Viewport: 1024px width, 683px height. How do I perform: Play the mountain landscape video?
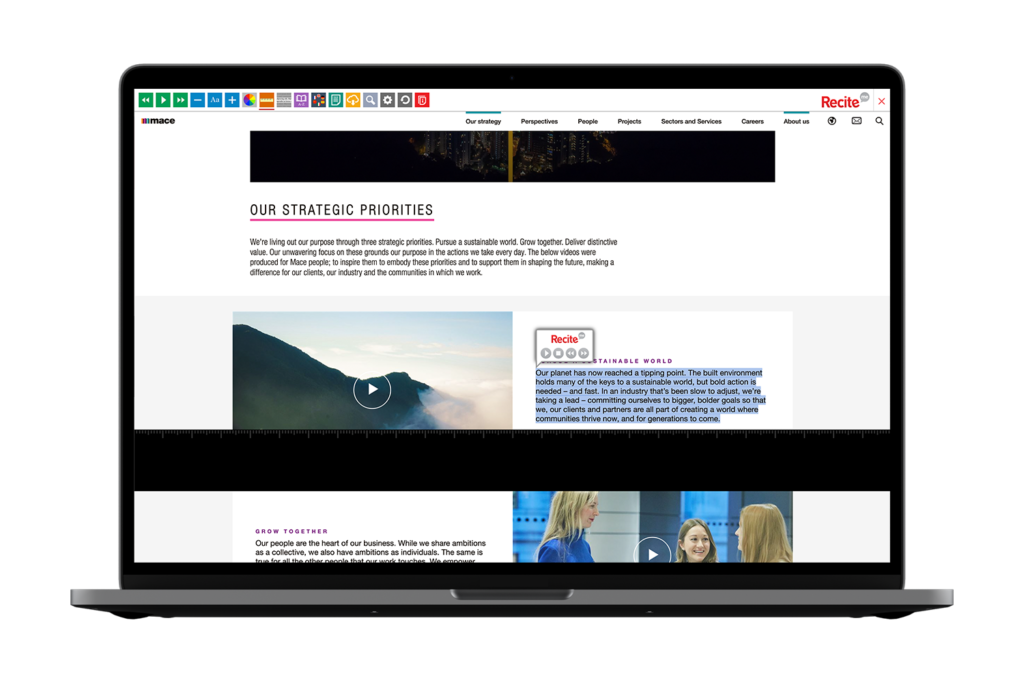coord(372,390)
